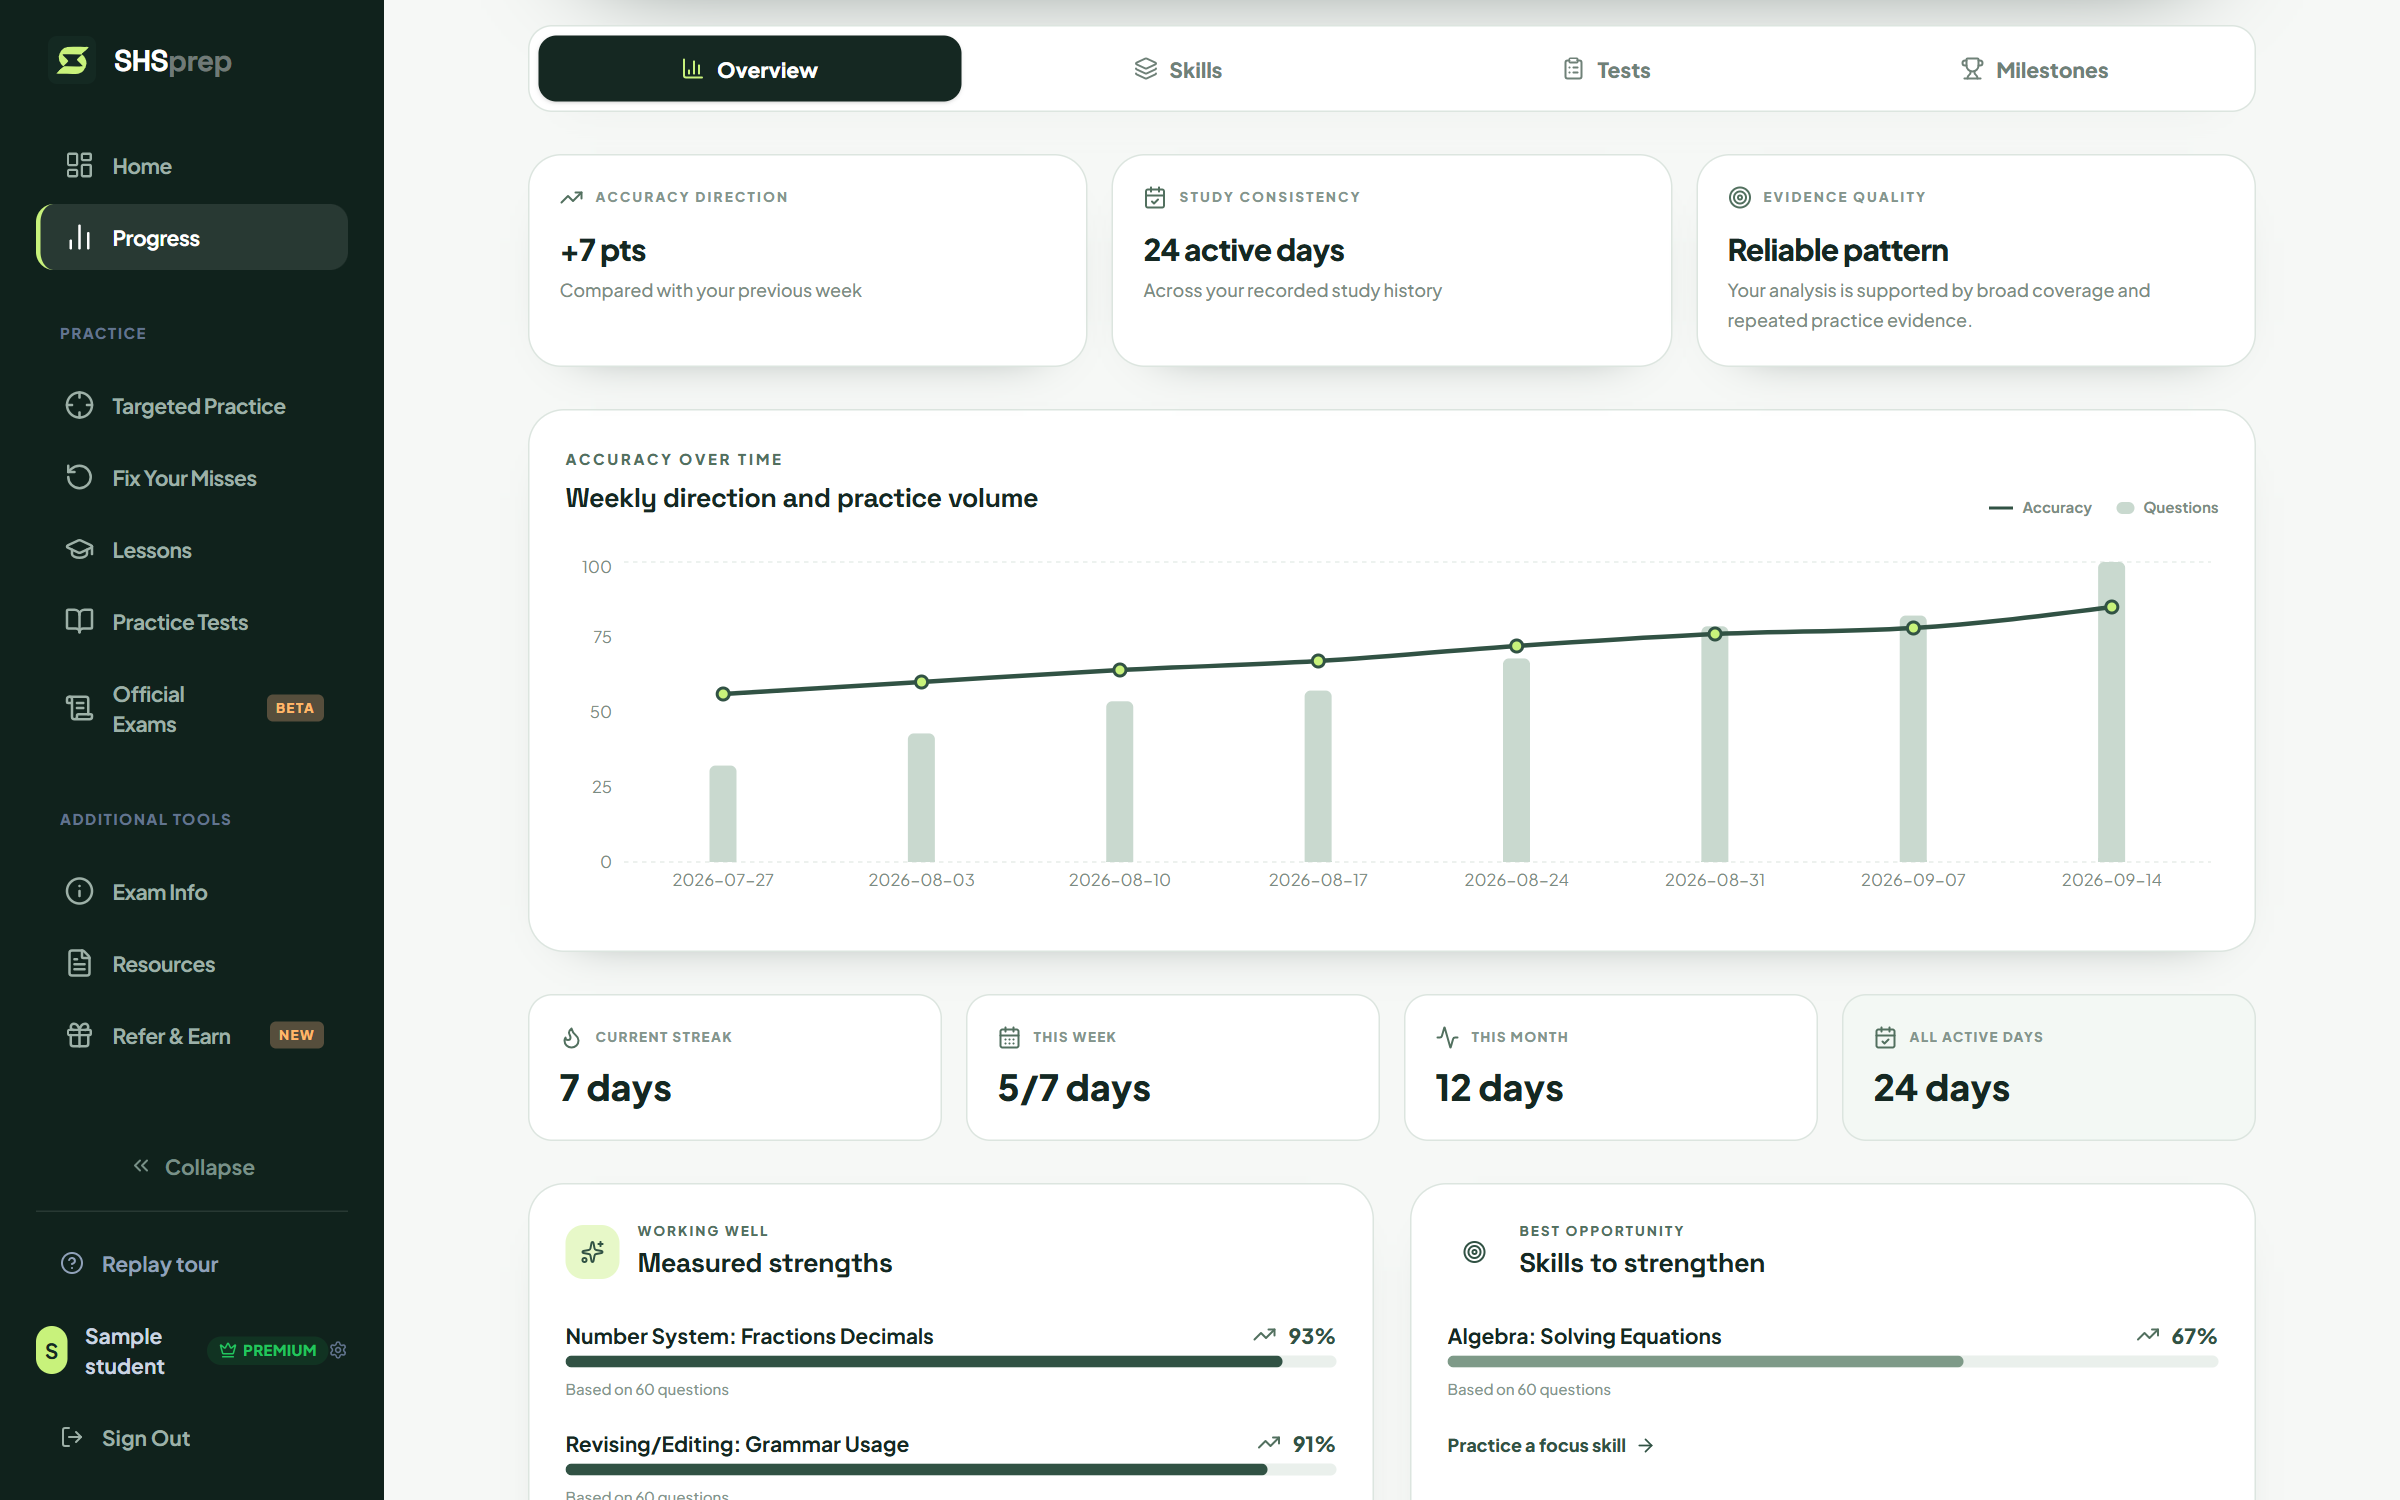Open the Tests tab
Viewport: 2400px width, 1500px height.
pos(1606,69)
